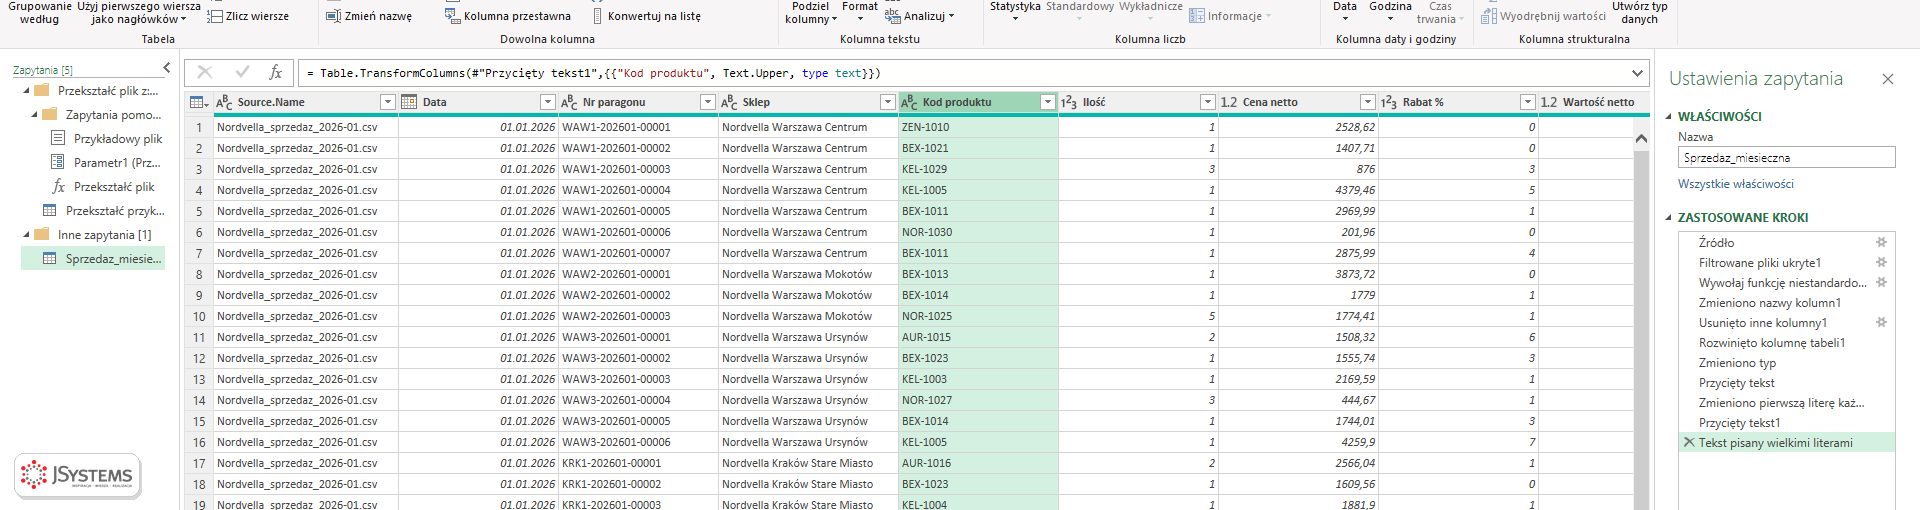Open the Wszystkie właściwości link

[x=1736, y=184]
